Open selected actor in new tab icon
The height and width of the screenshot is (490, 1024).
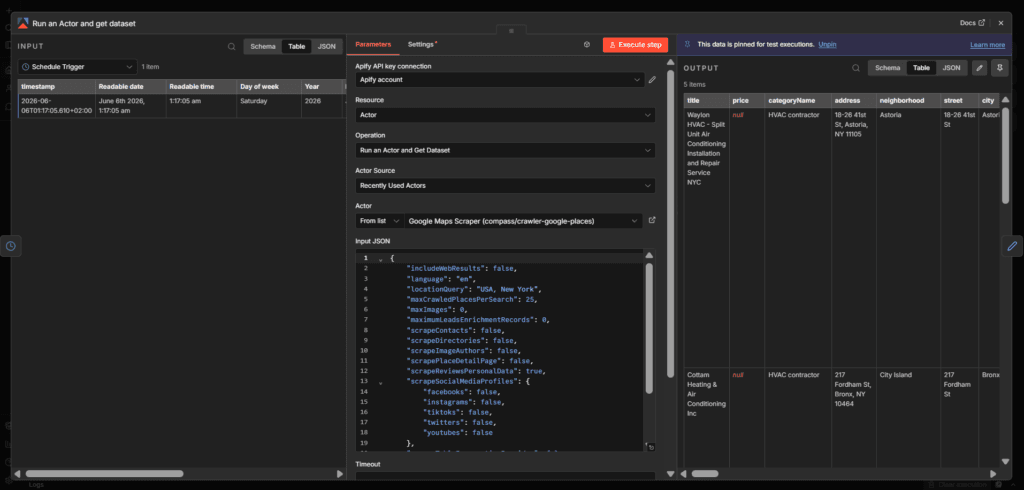(x=652, y=221)
